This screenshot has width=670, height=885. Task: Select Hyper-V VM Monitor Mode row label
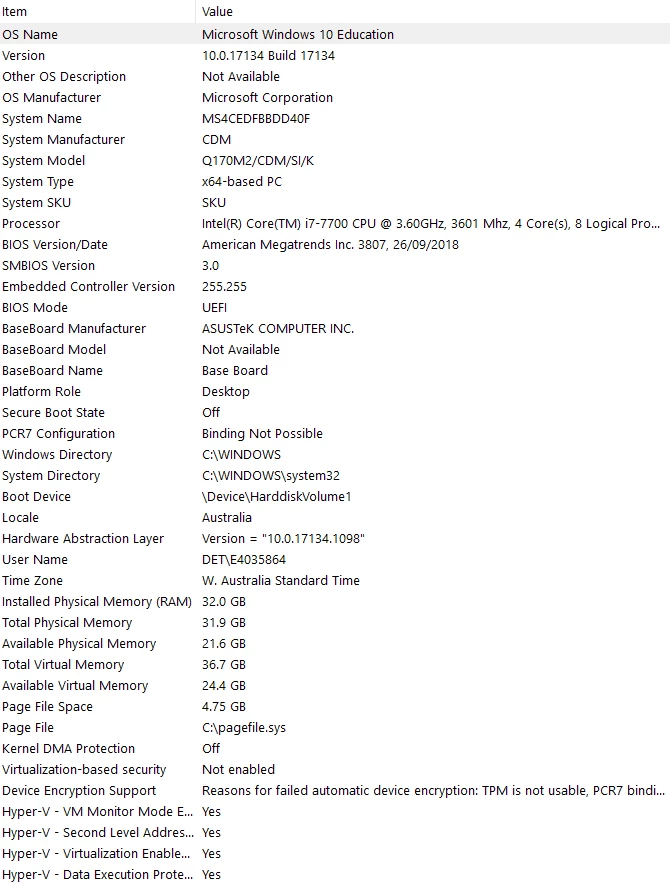[97, 811]
